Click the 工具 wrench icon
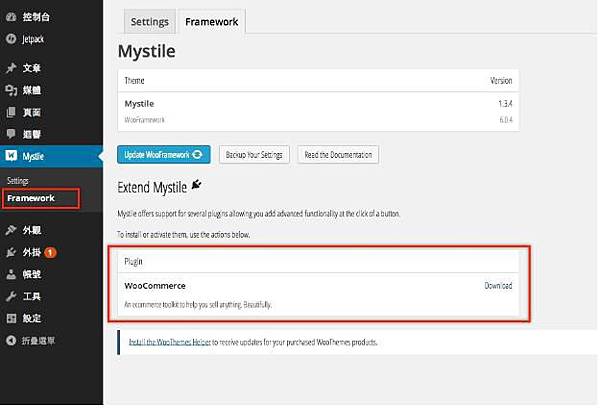The image size is (600, 408). click(10, 296)
